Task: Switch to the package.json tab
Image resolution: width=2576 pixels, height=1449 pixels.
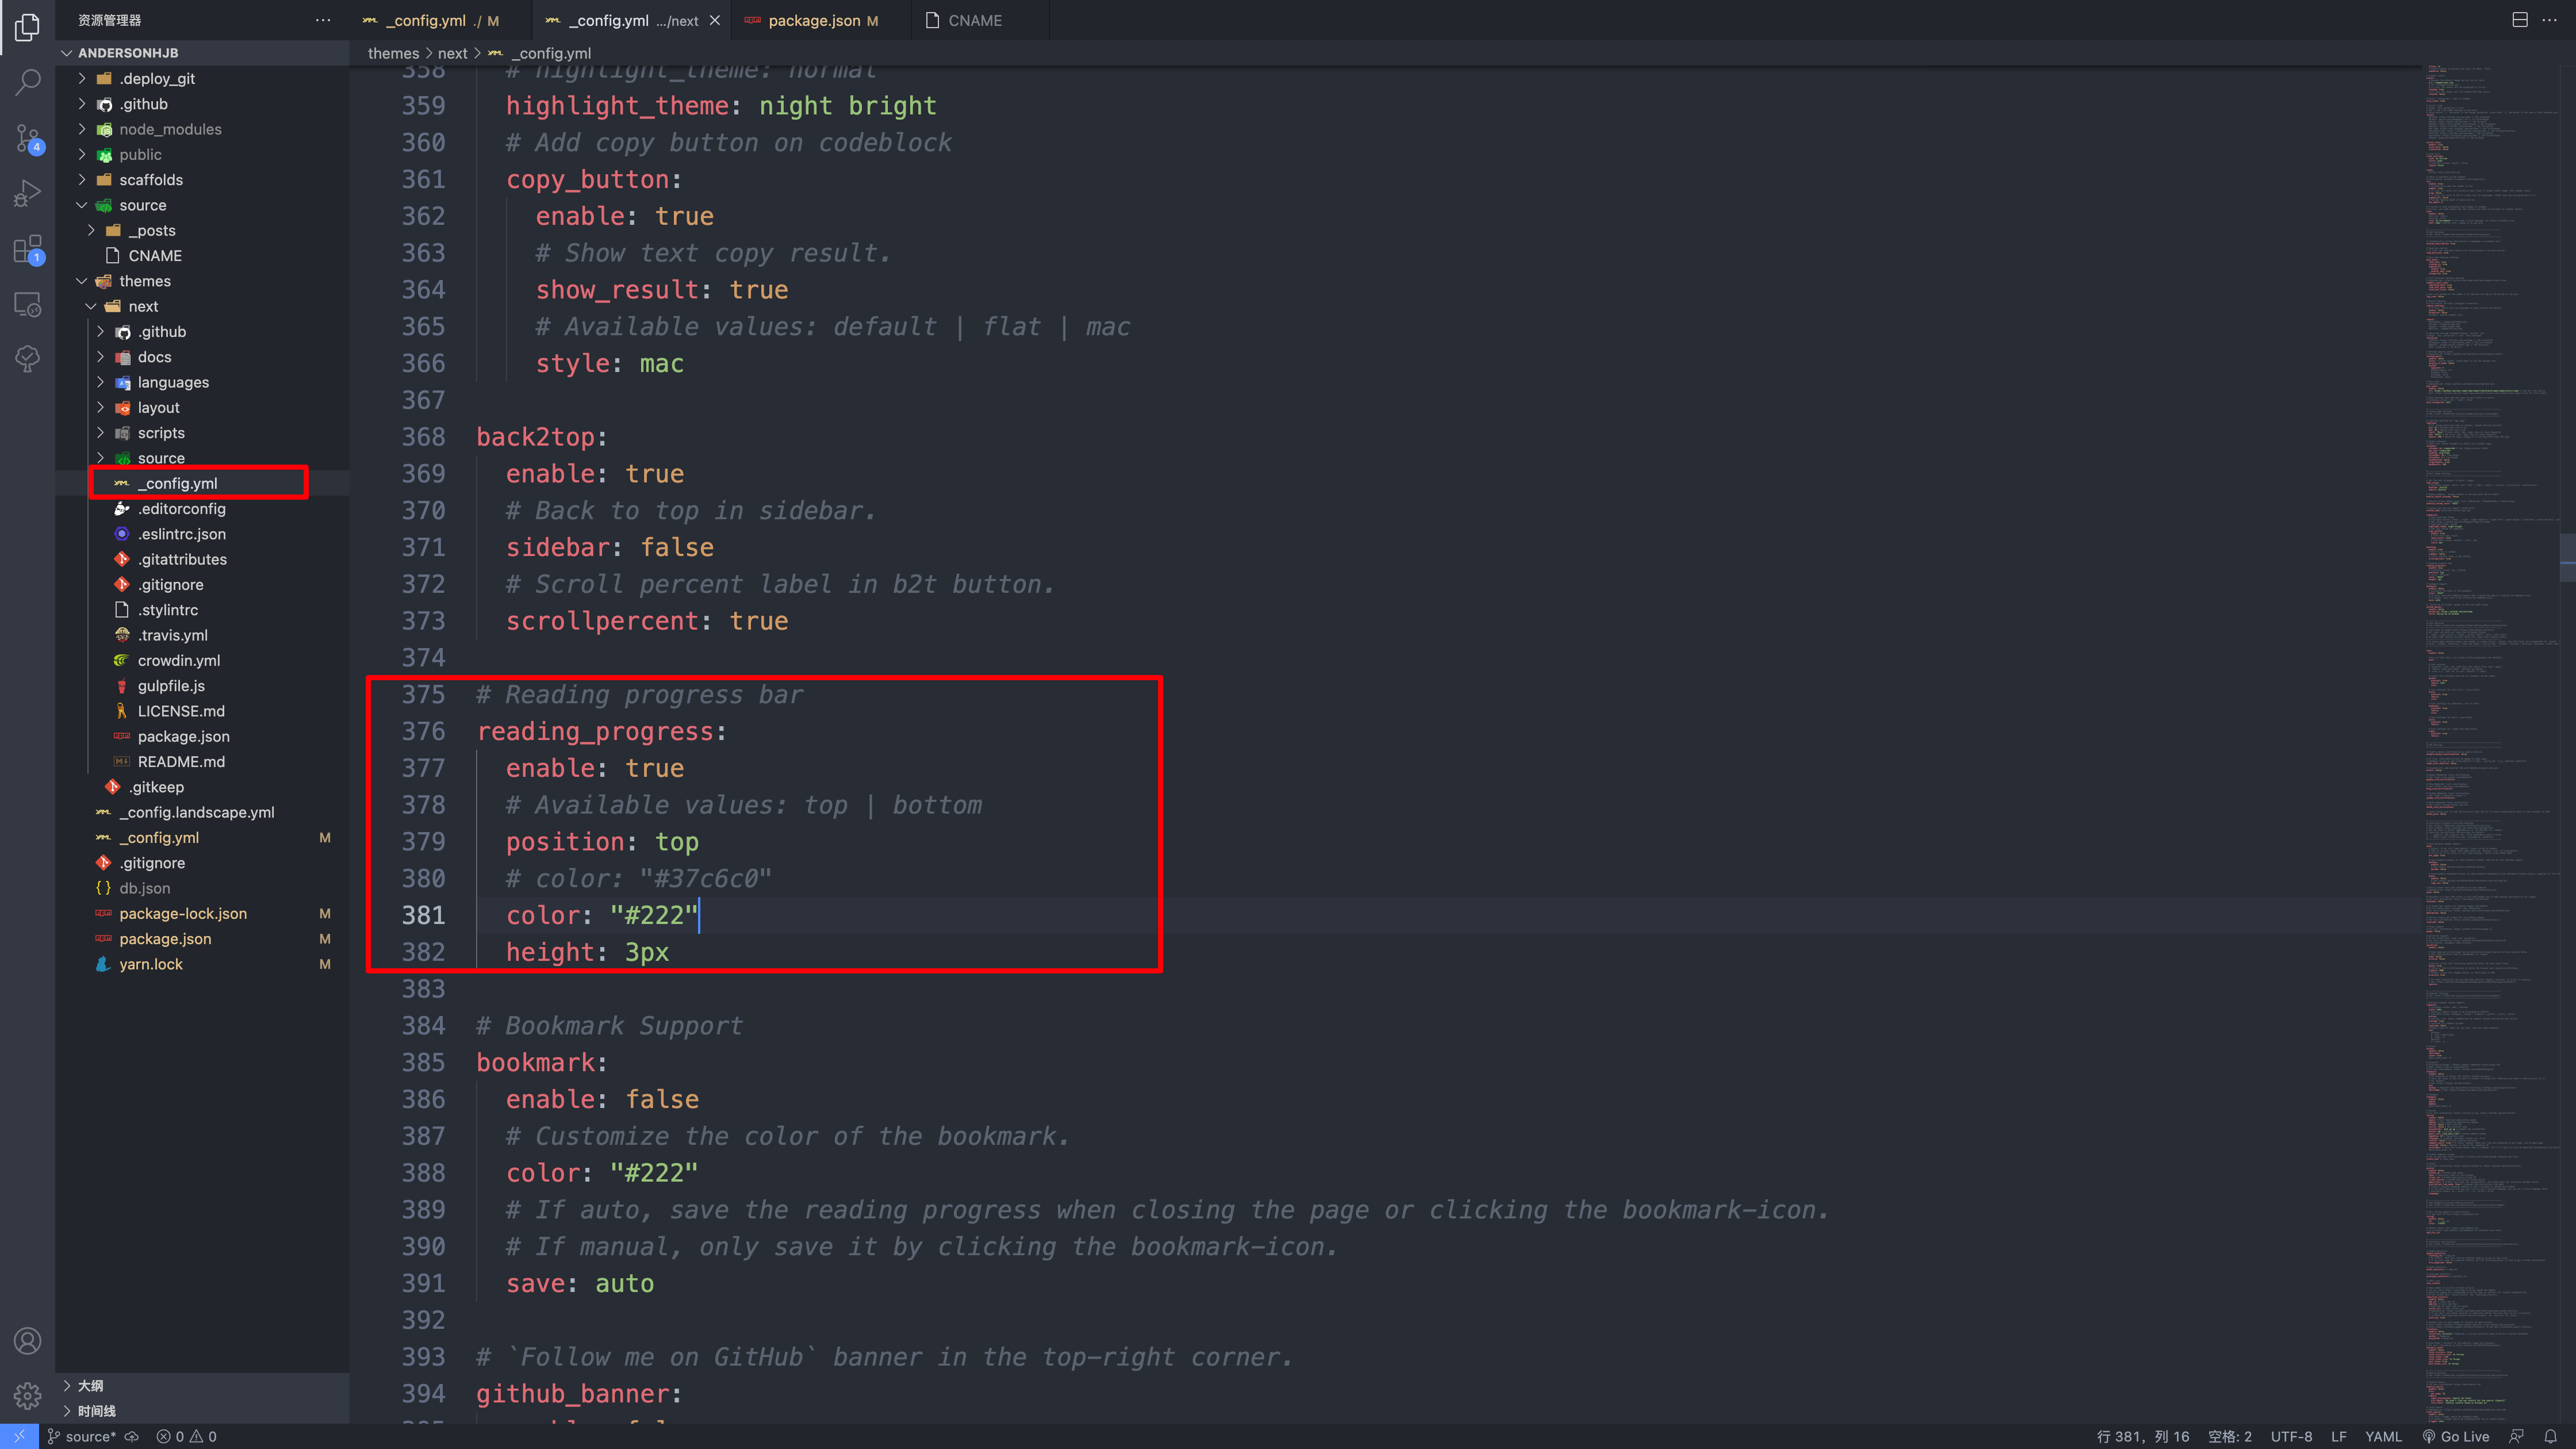Action: point(822,20)
